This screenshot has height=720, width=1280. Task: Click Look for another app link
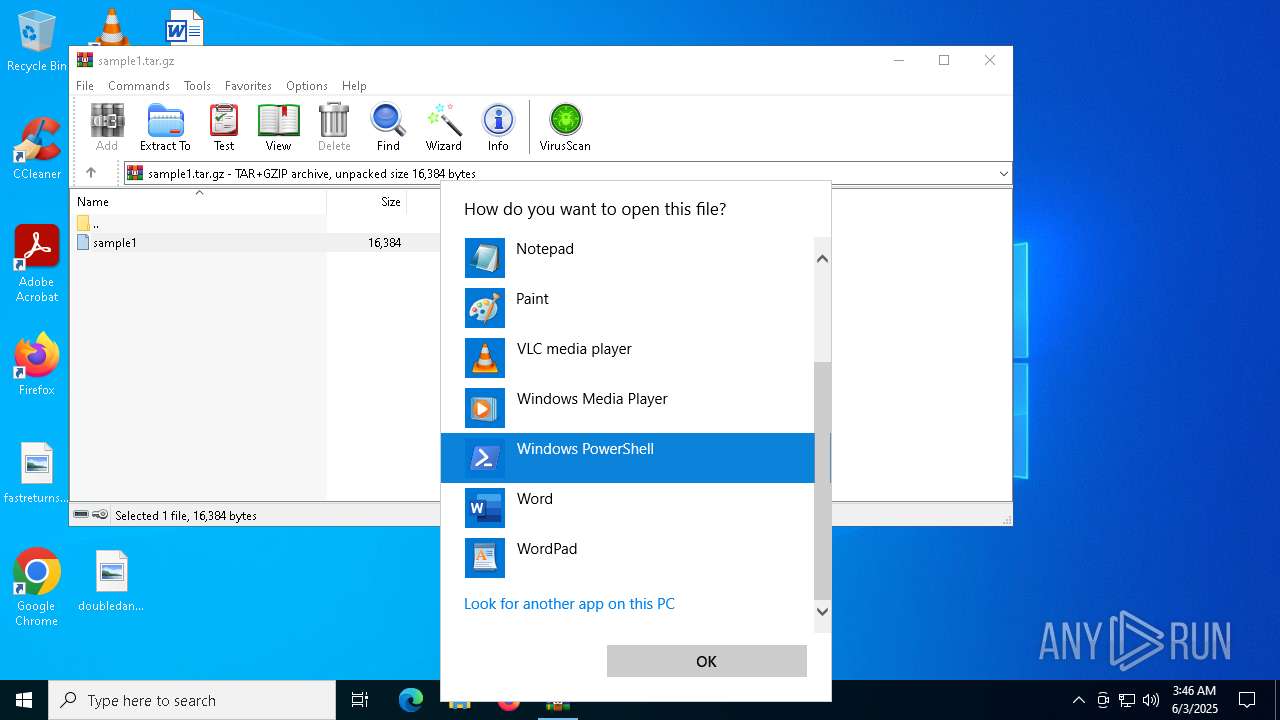point(569,604)
